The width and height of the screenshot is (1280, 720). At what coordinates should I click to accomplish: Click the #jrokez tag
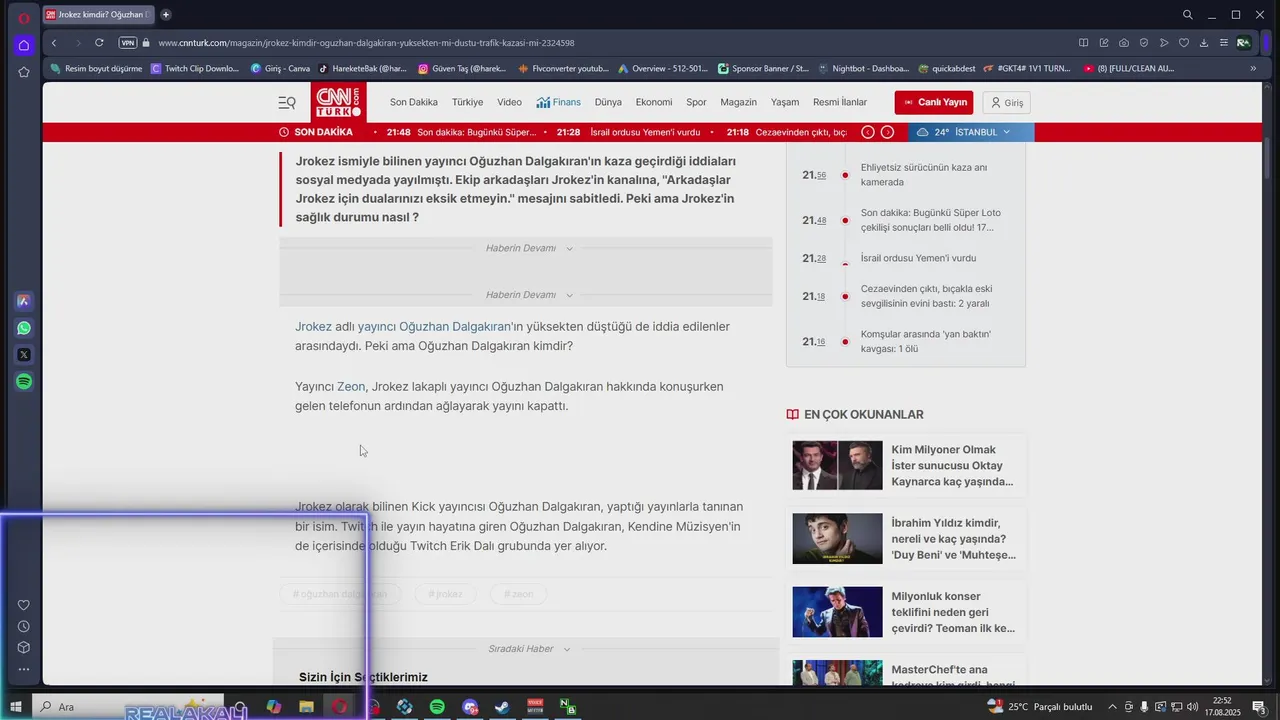(x=445, y=594)
